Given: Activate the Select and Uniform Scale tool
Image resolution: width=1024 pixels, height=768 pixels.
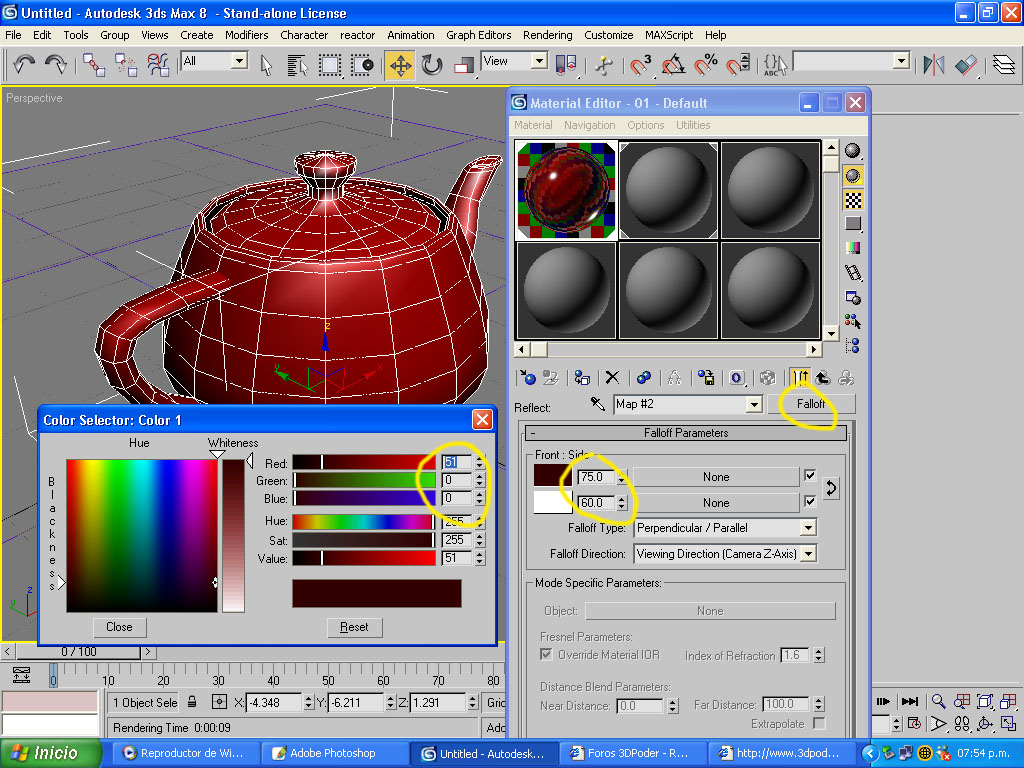Looking at the screenshot, I should point(463,65).
